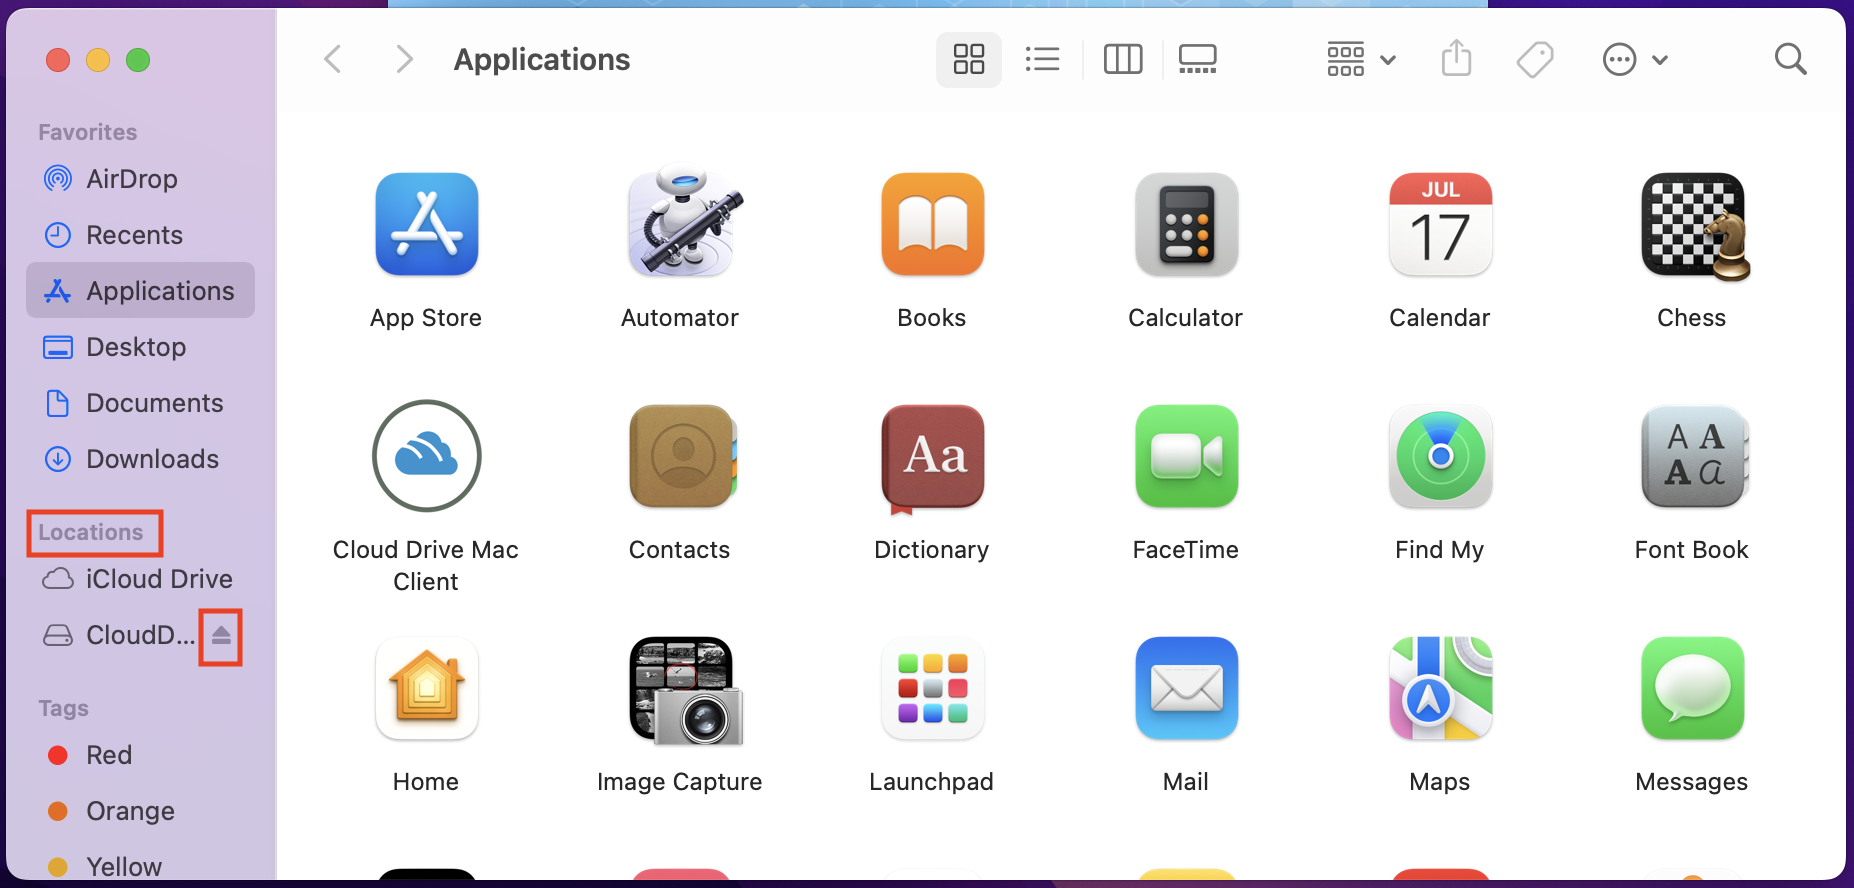
Task: Click the Favorites section header
Action: [88, 132]
